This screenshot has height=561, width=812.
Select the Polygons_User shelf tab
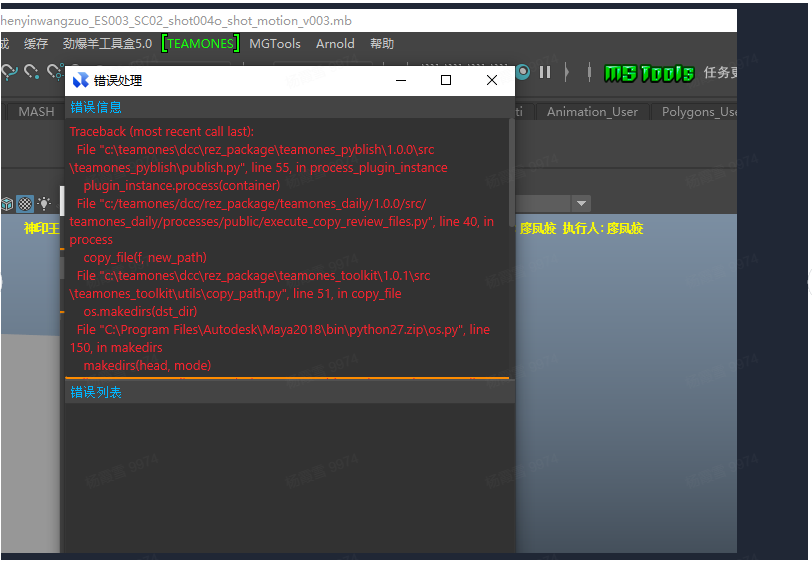699,112
